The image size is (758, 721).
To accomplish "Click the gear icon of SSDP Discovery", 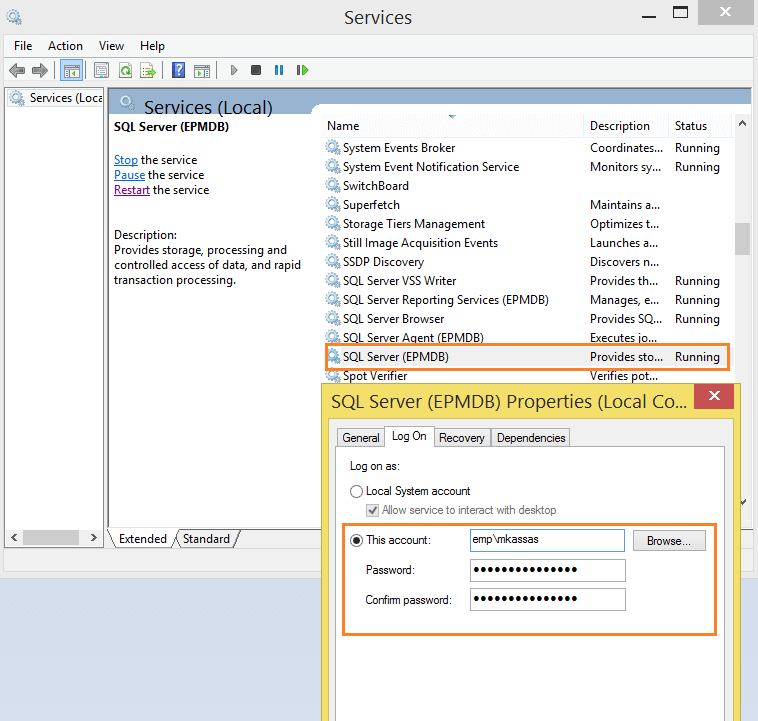I will point(333,261).
